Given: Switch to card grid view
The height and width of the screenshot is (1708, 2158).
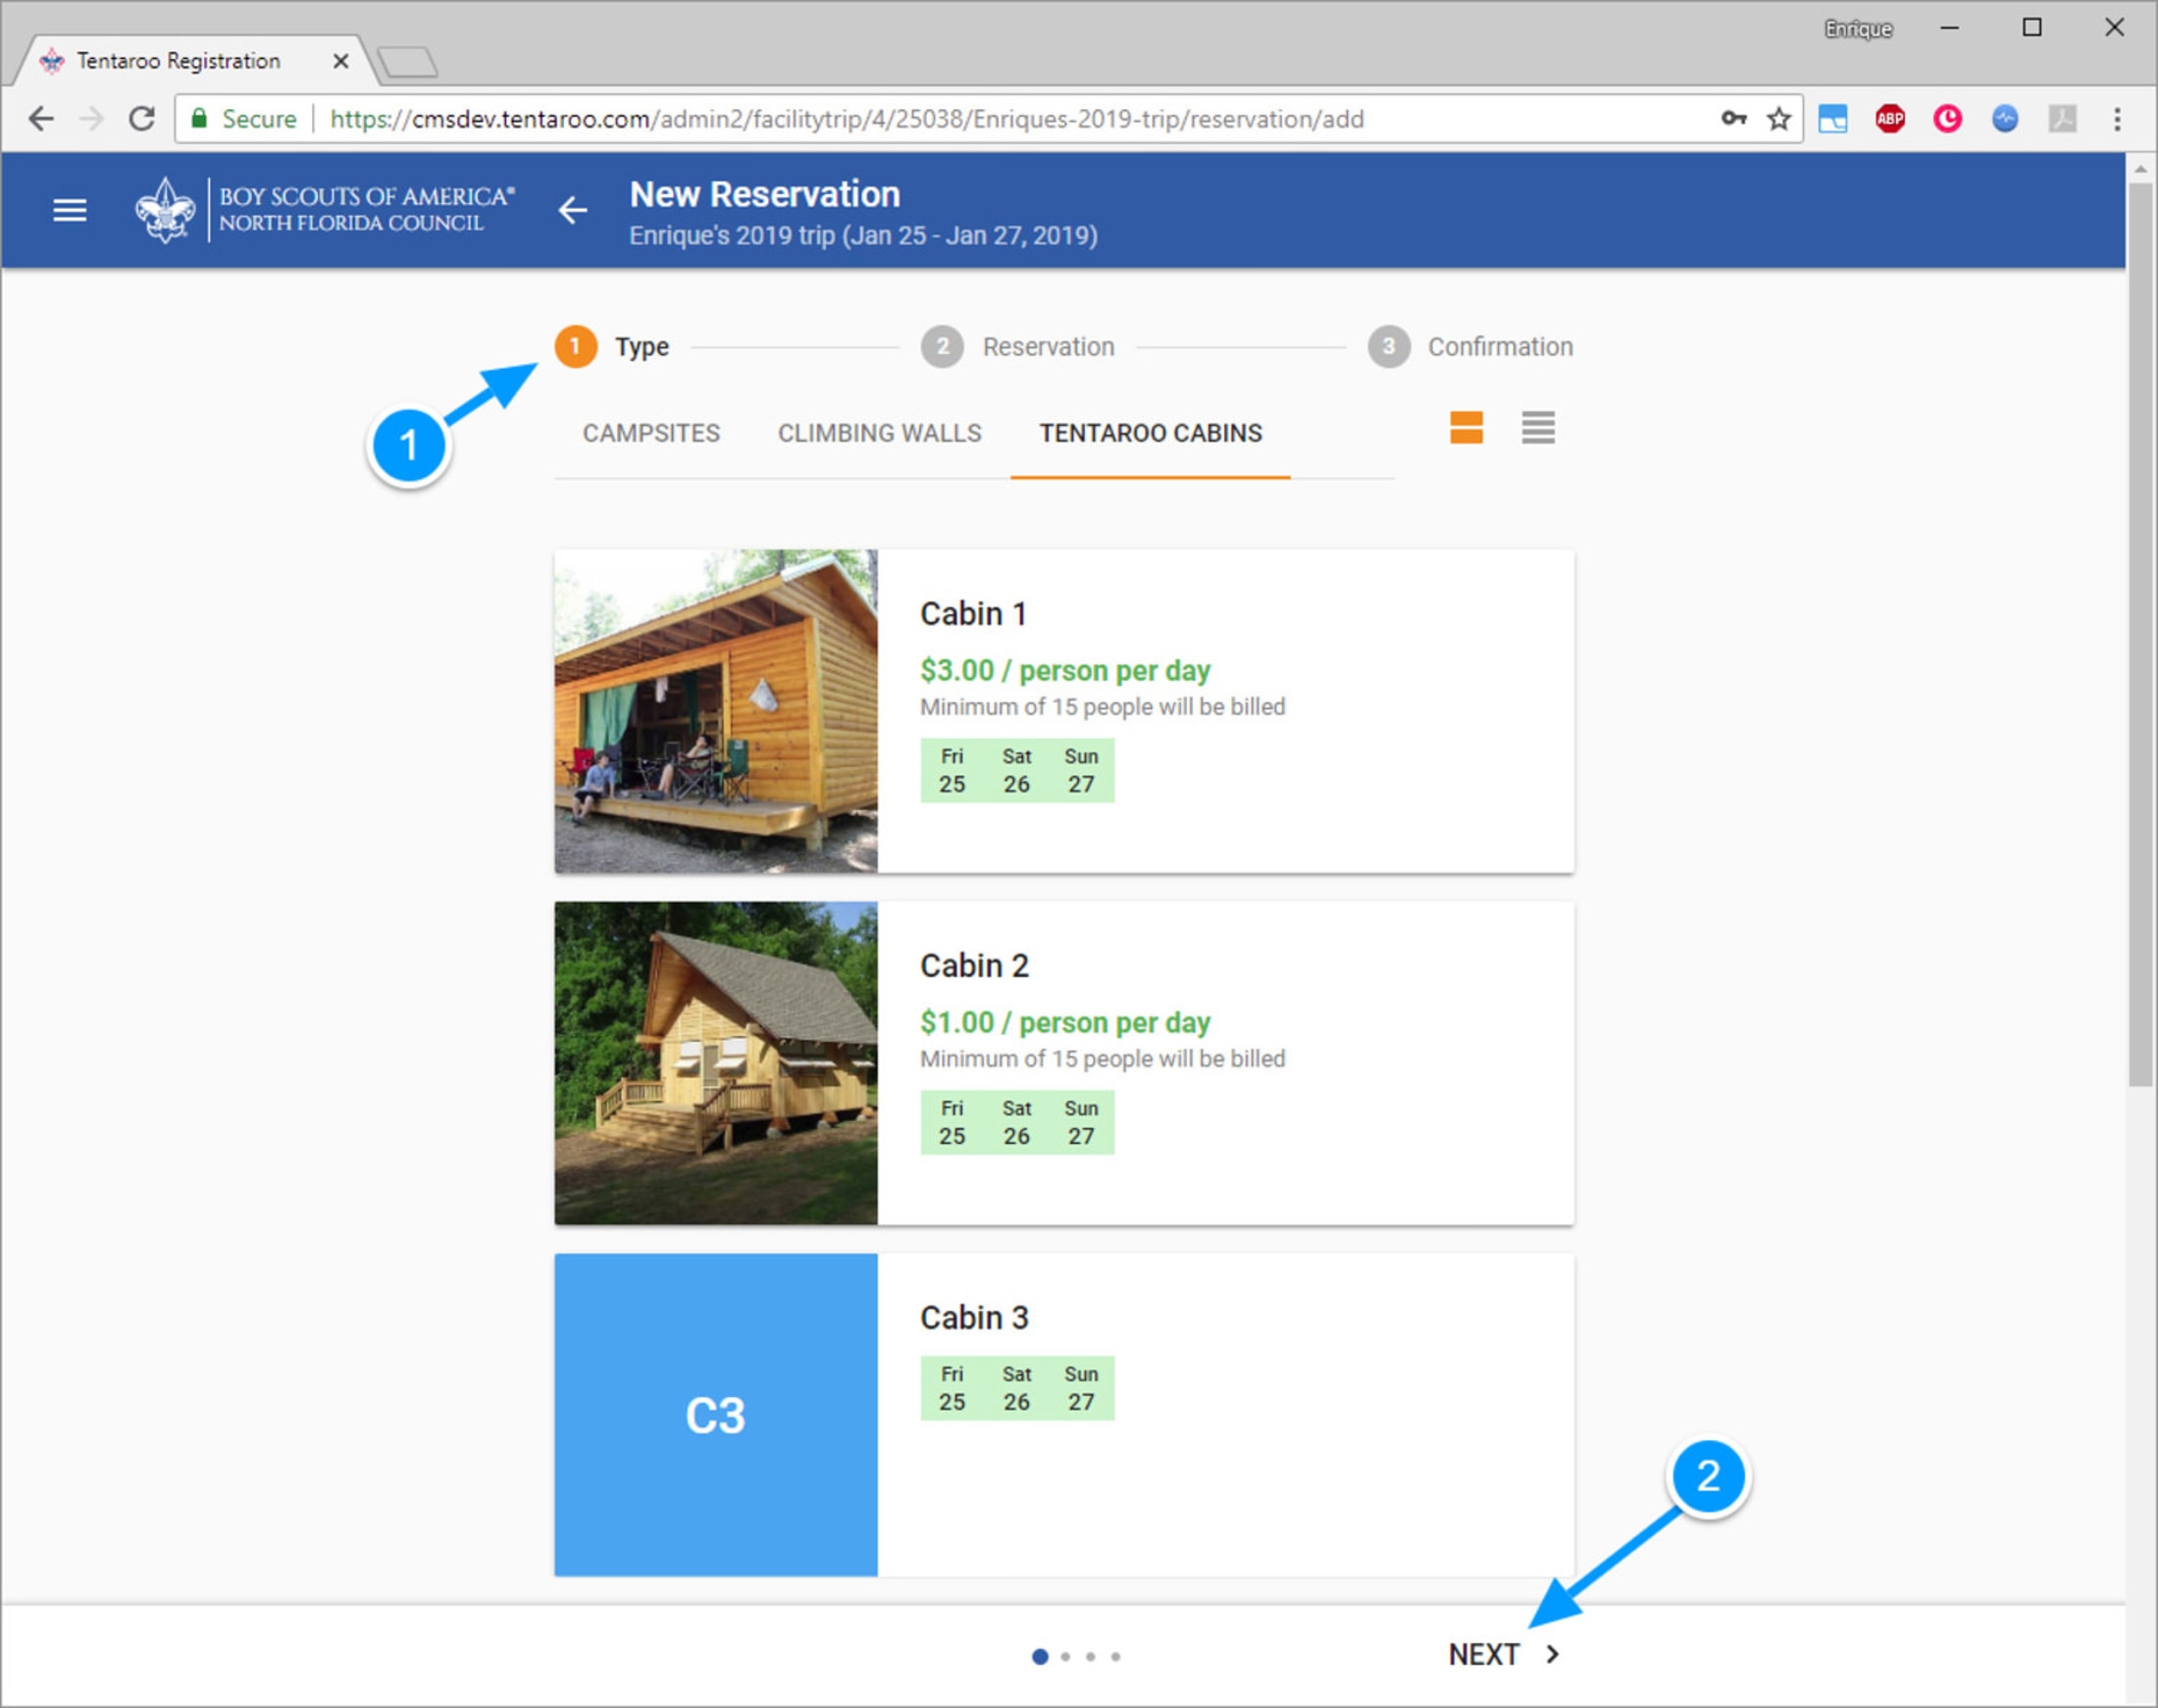Looking at the screenshot, I should (1465, 428).
